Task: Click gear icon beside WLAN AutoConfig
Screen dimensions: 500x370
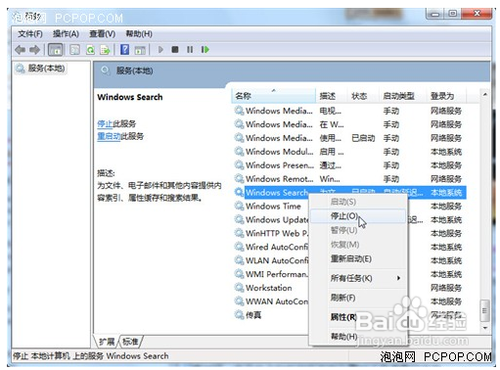Action: 239,260
